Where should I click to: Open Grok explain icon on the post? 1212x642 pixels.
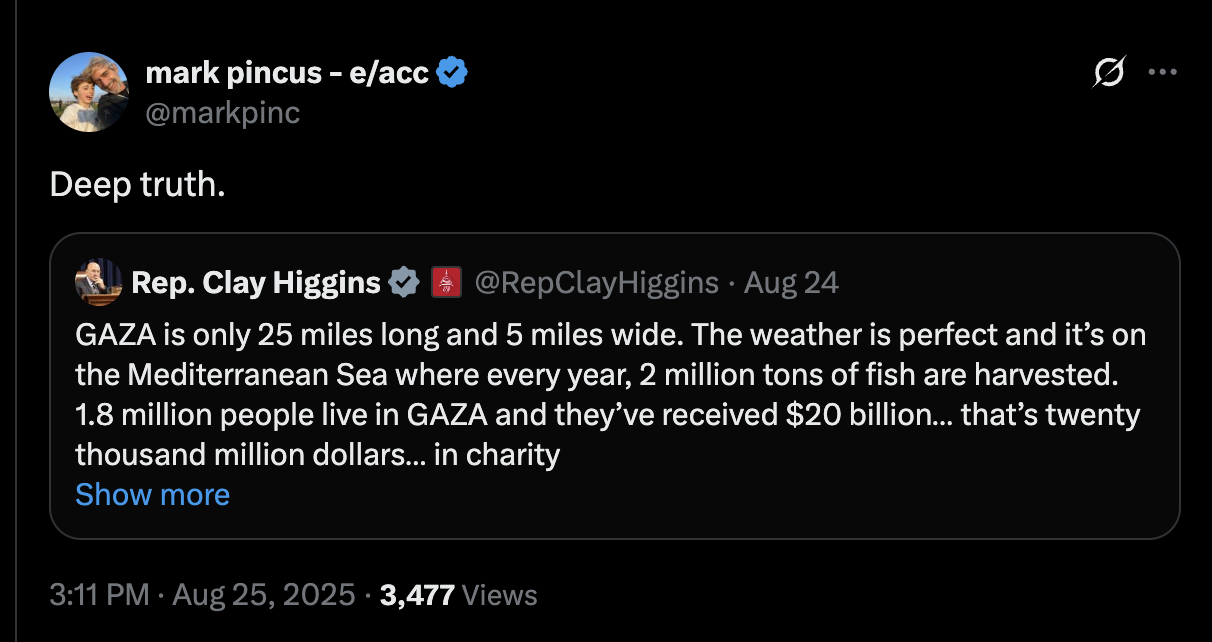pyautogui.click(x=1108, y=73)
